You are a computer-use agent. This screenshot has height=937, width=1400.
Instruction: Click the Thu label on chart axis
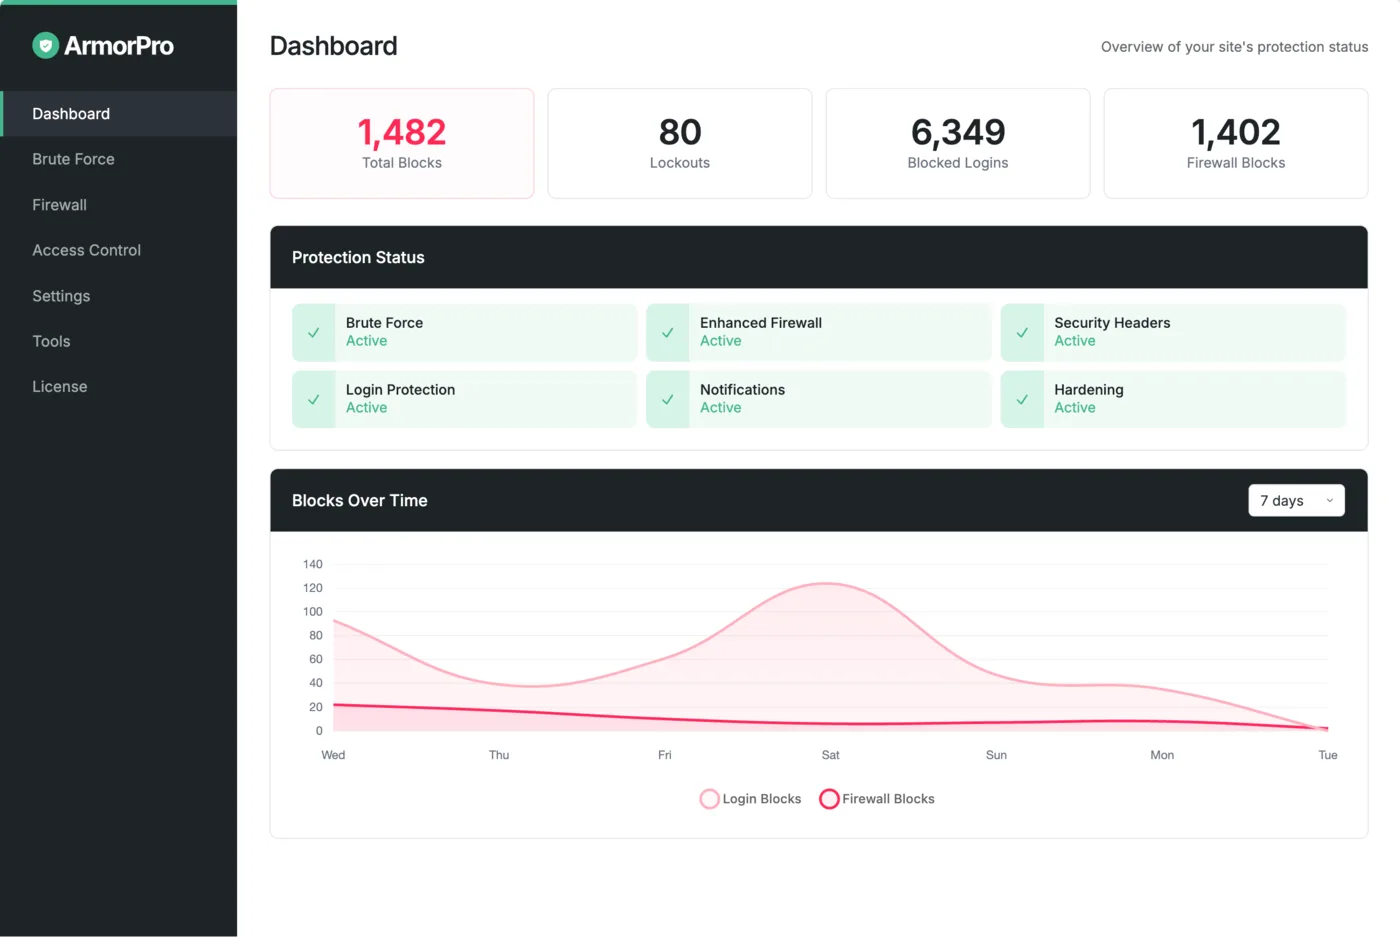tap(499, 755)
